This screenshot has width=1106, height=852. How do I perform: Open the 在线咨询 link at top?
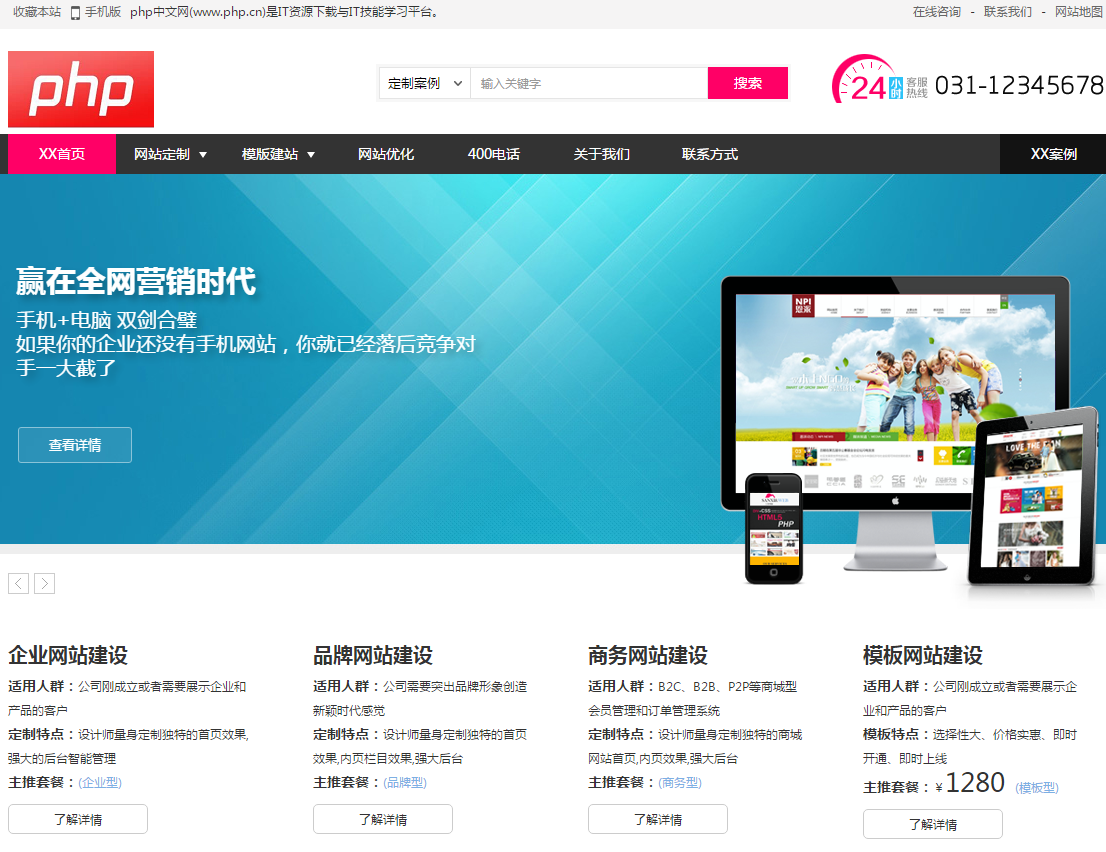936,12
